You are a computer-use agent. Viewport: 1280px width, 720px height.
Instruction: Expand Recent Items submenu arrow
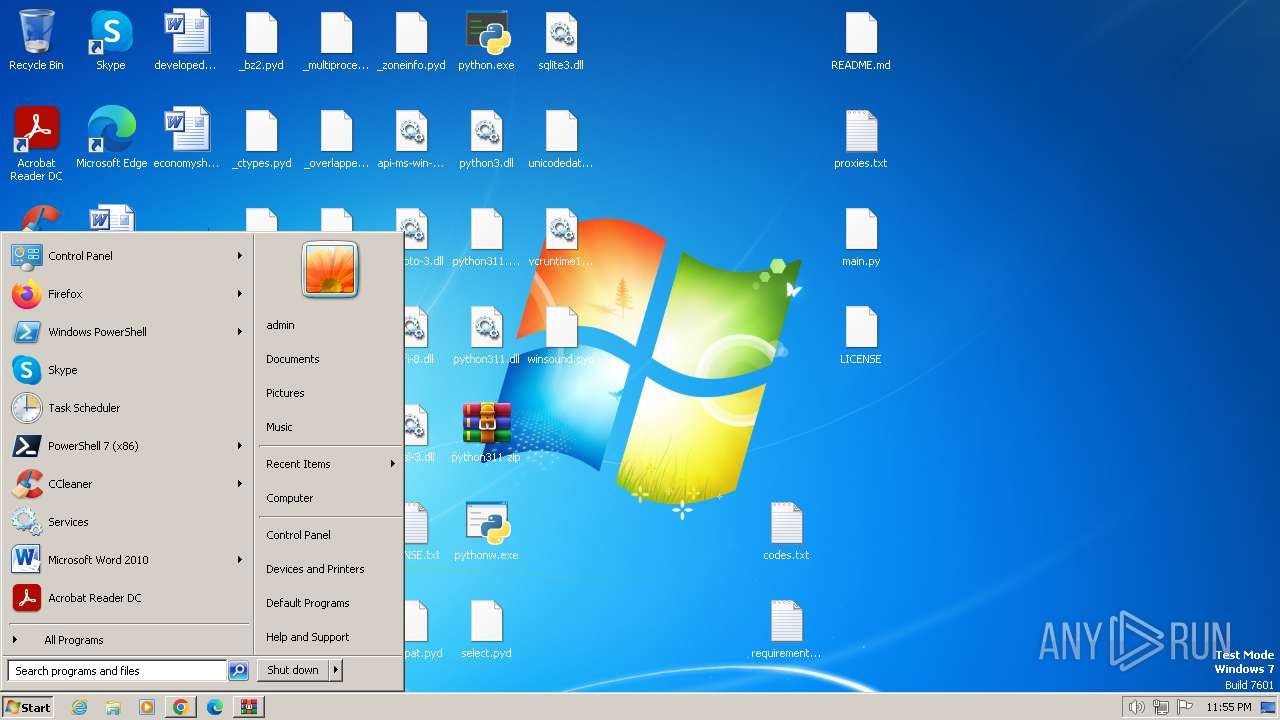coord(393,464)
